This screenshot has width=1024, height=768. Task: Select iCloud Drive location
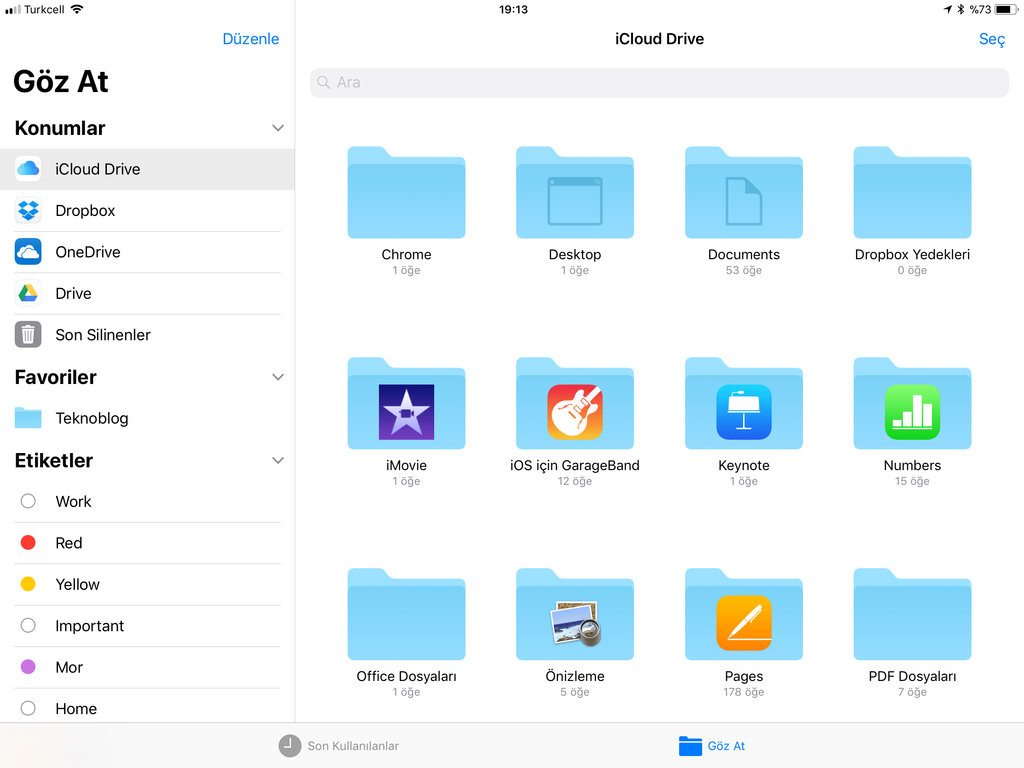(147, 169)
